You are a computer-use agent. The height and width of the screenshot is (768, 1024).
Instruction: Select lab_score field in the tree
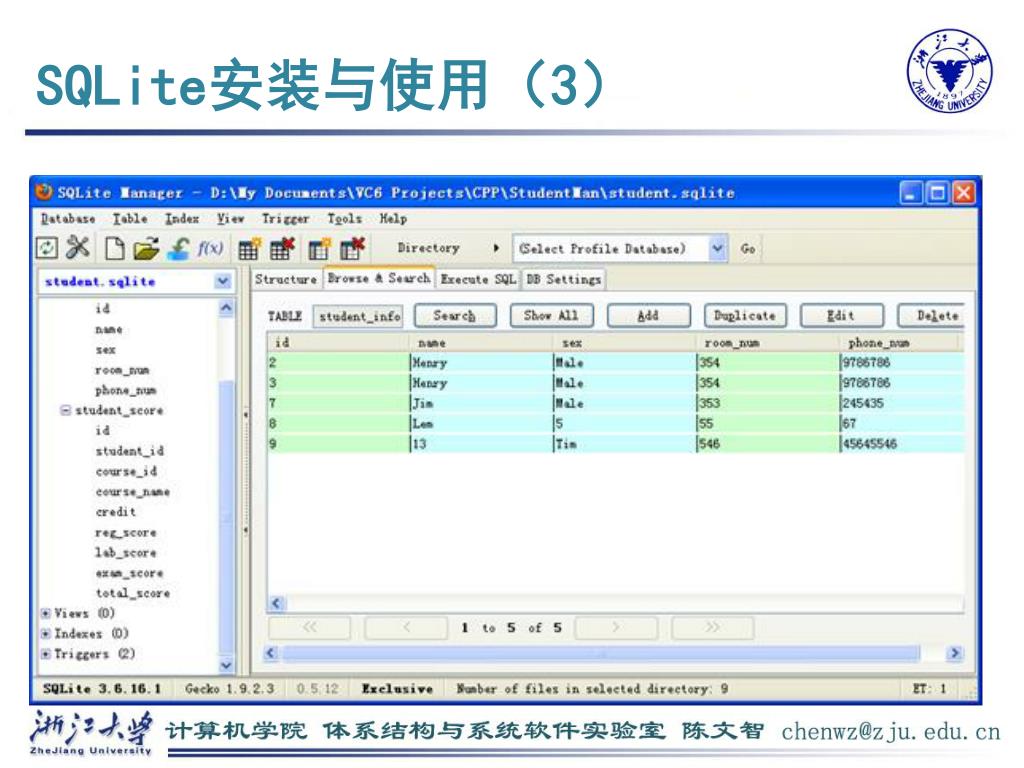[x=126, y=552]
